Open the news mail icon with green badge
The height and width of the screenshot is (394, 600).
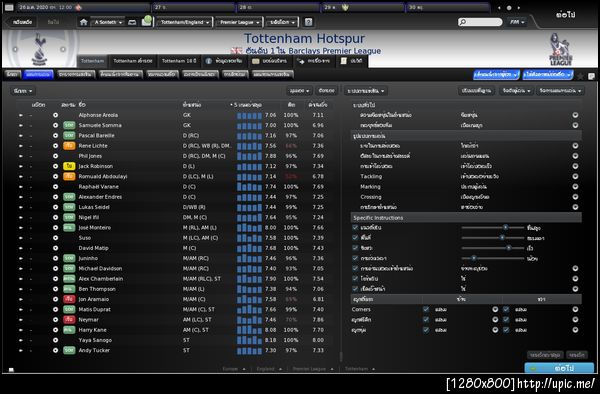[147, 21]
